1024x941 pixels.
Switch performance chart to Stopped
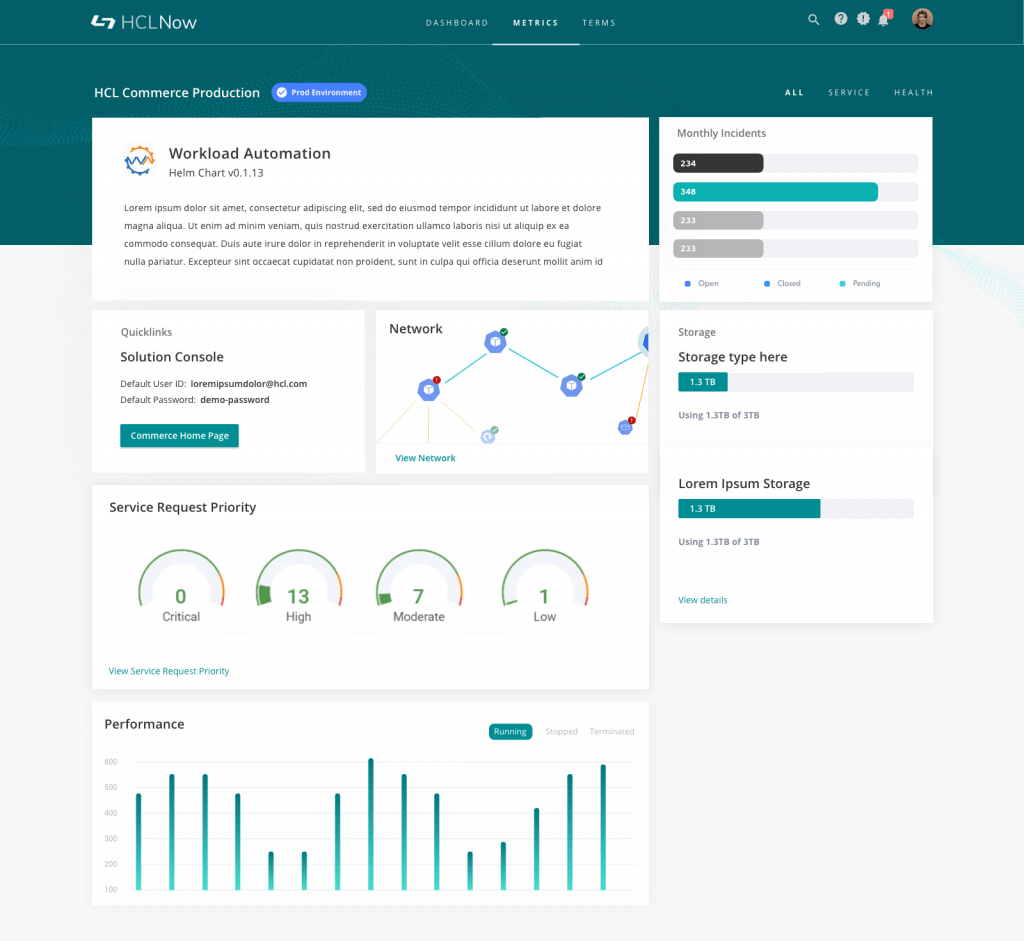(561, 732)
